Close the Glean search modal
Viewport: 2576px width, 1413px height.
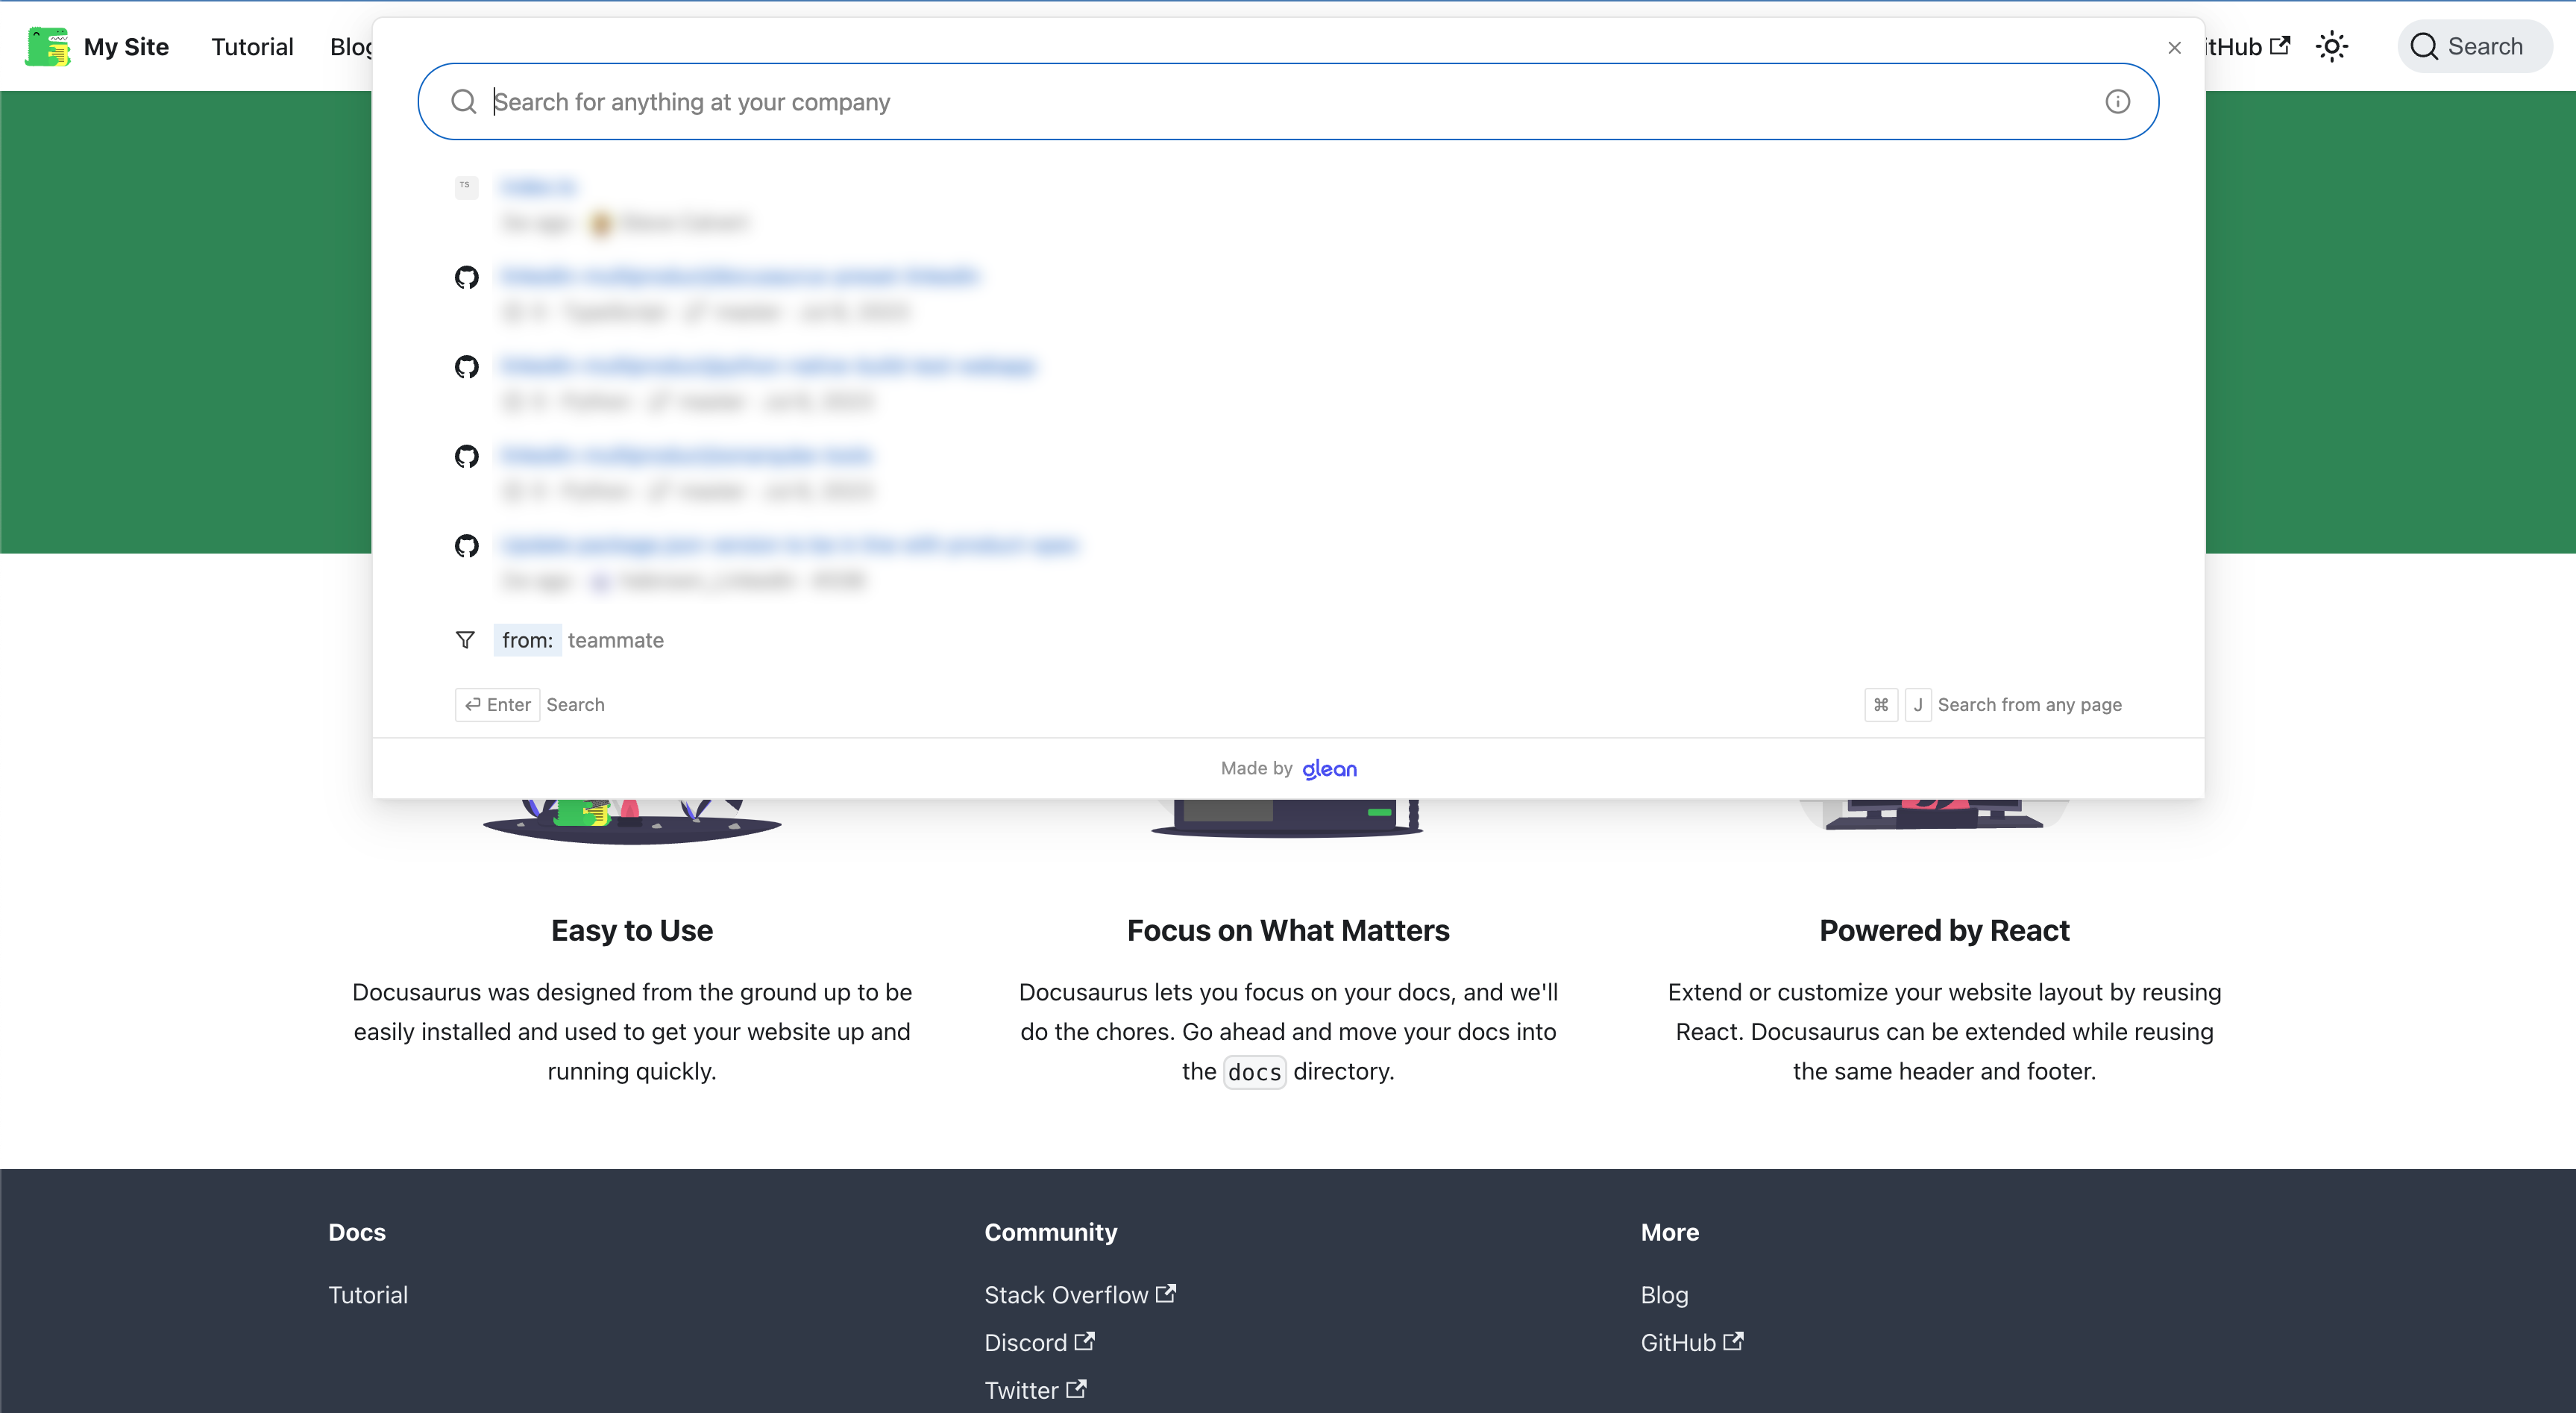[2174, 48]
